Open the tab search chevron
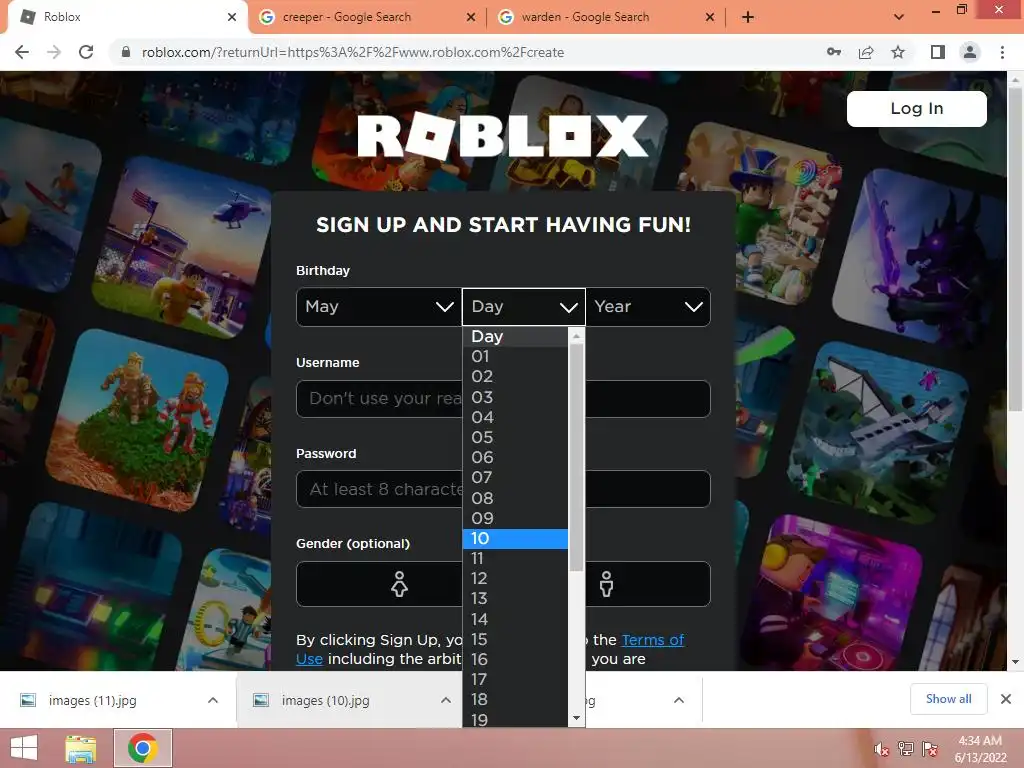 coord(899,17)
